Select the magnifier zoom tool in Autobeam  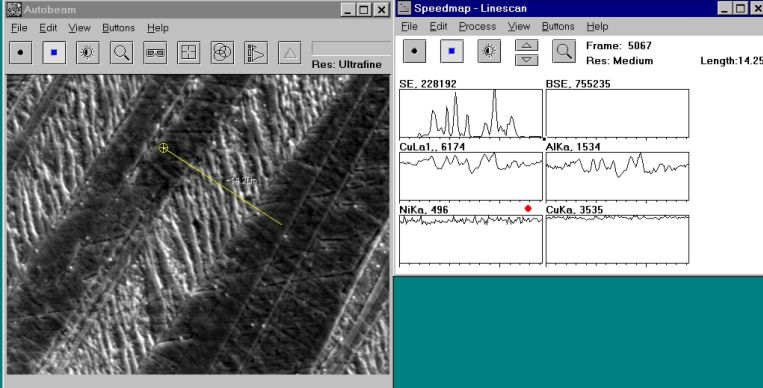click(x=122, y=53)
